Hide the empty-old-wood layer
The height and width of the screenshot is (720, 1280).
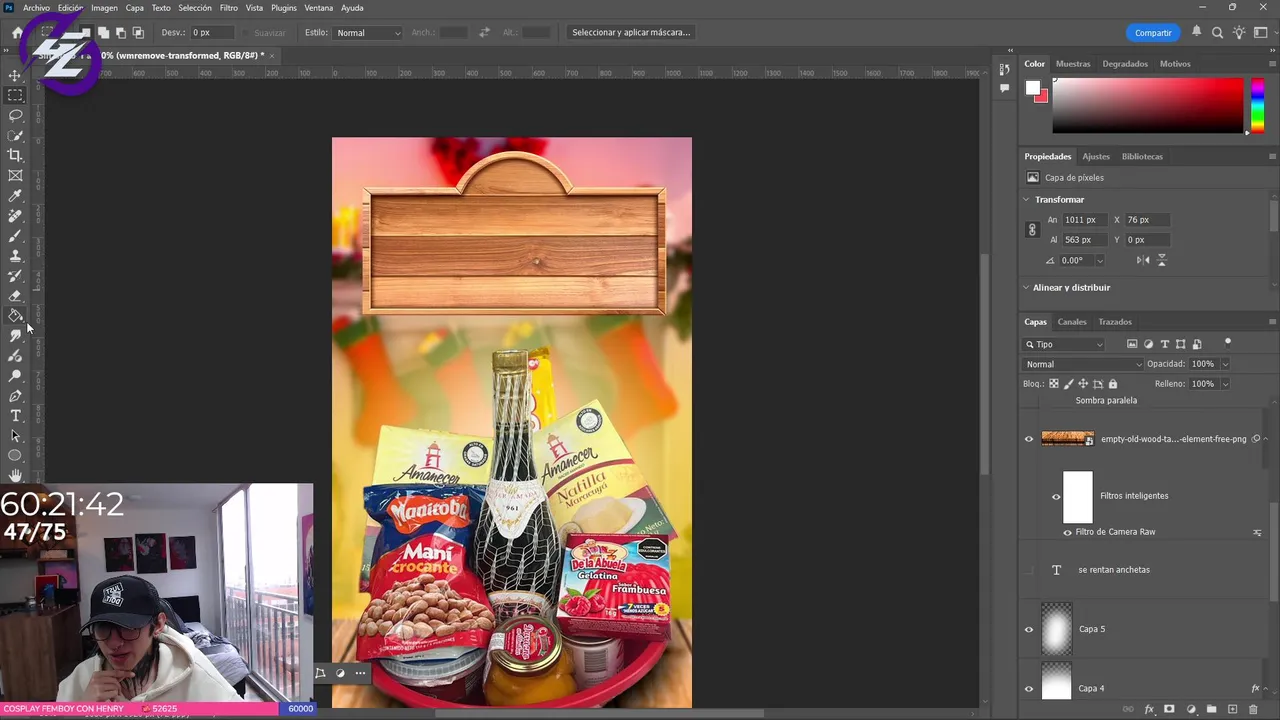(x=1028, y=439)
